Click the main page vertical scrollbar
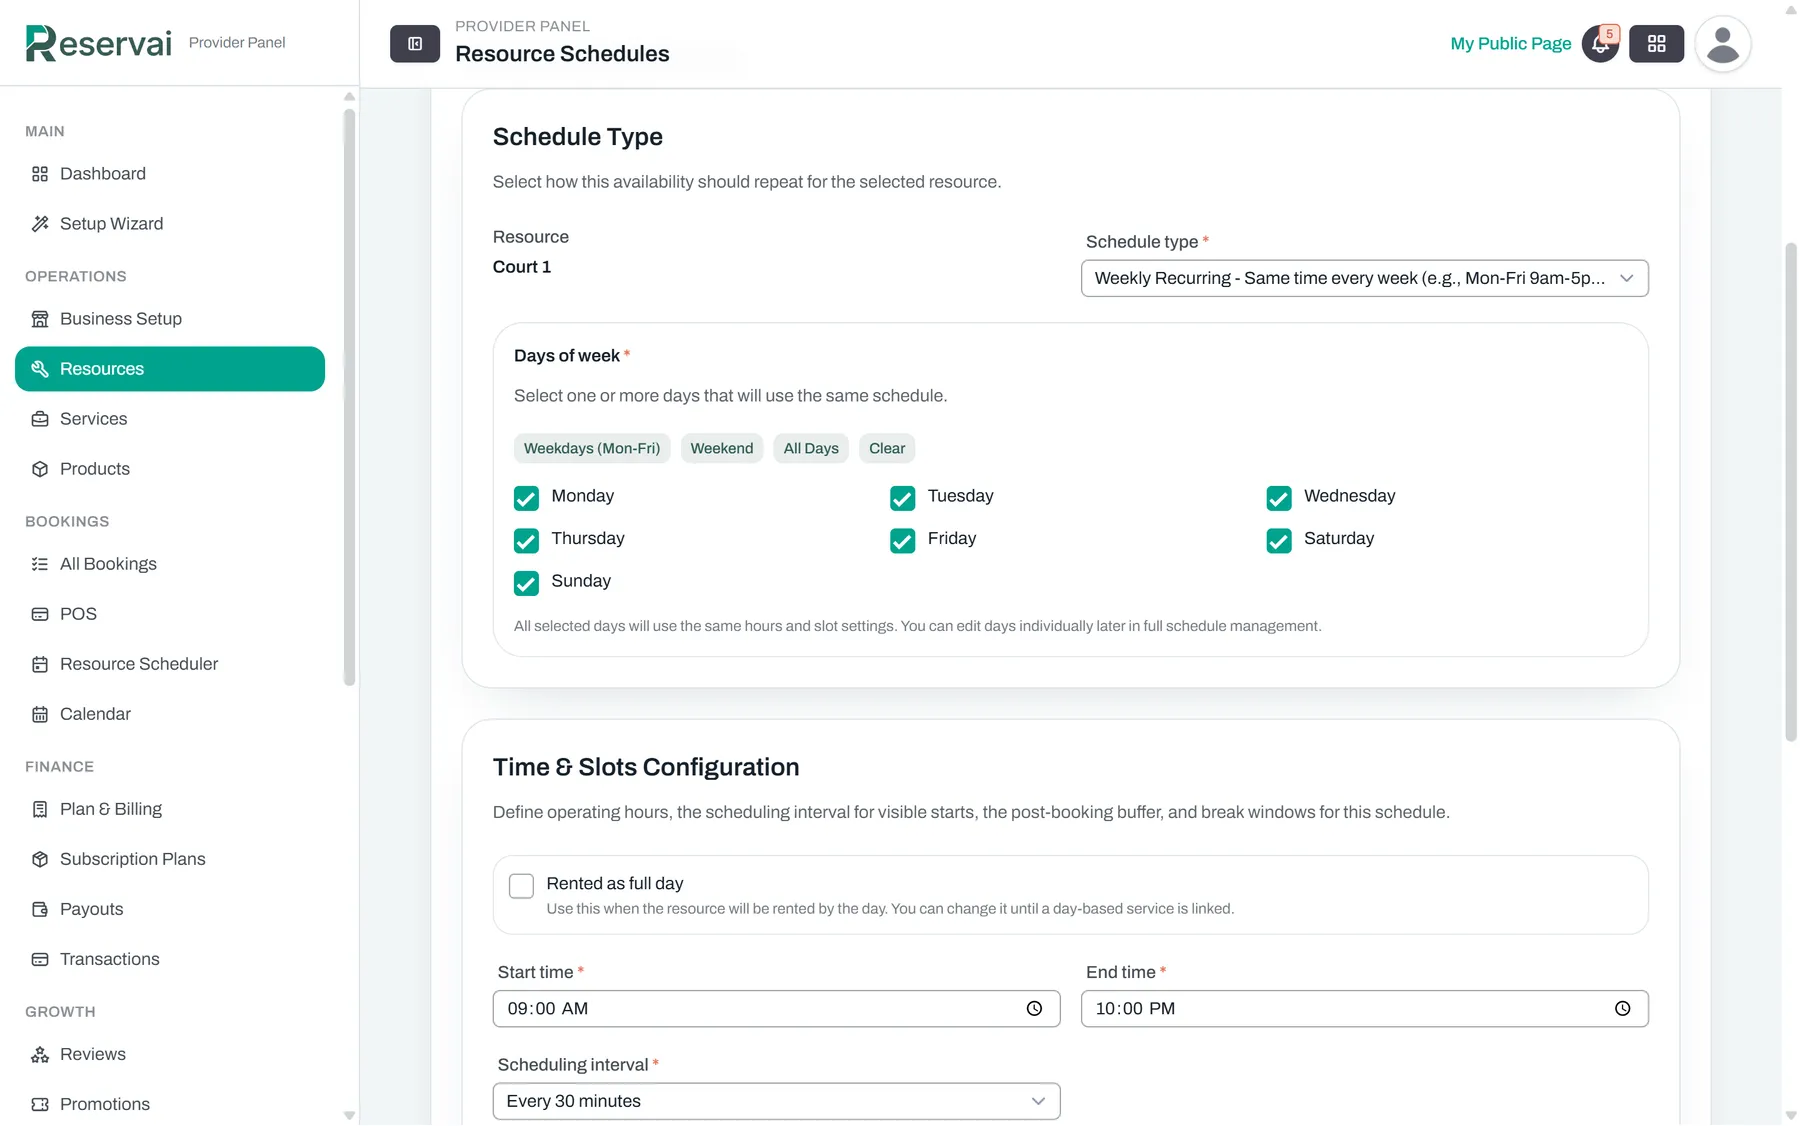Screen dimensions: 1800x1126 pyautogui.click(x=1791, y=491)
